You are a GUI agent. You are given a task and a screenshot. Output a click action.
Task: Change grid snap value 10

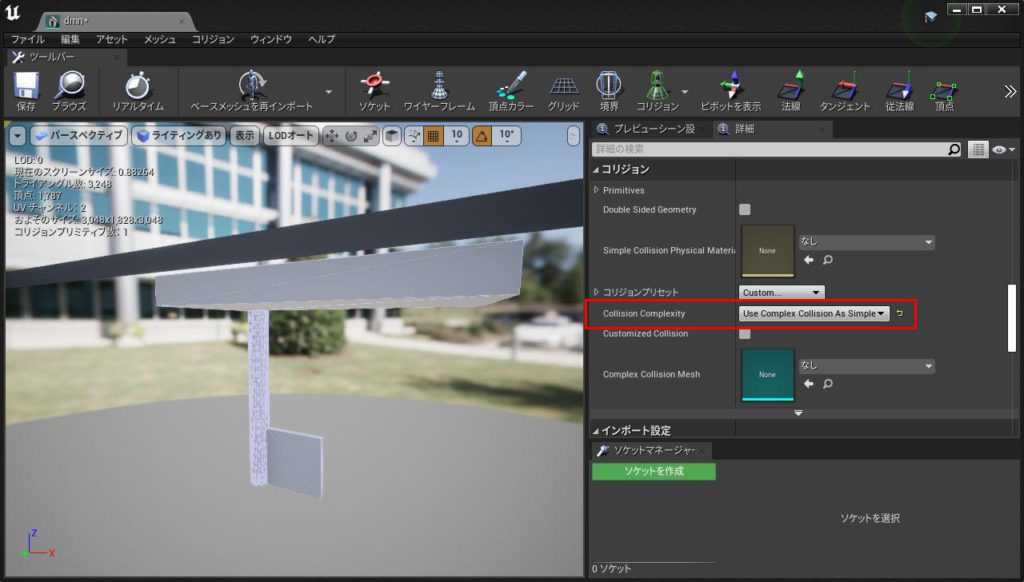pos(456,136)
